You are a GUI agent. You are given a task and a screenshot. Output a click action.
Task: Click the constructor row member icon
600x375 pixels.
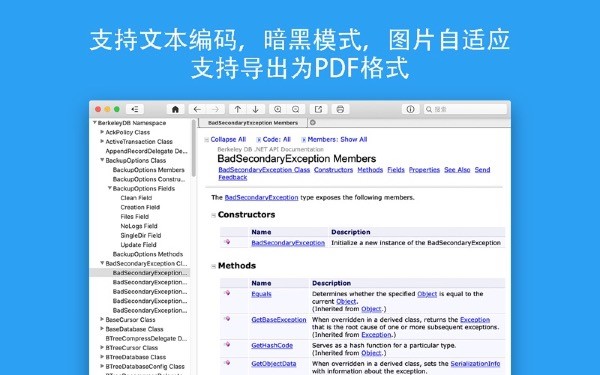(227, 242)
